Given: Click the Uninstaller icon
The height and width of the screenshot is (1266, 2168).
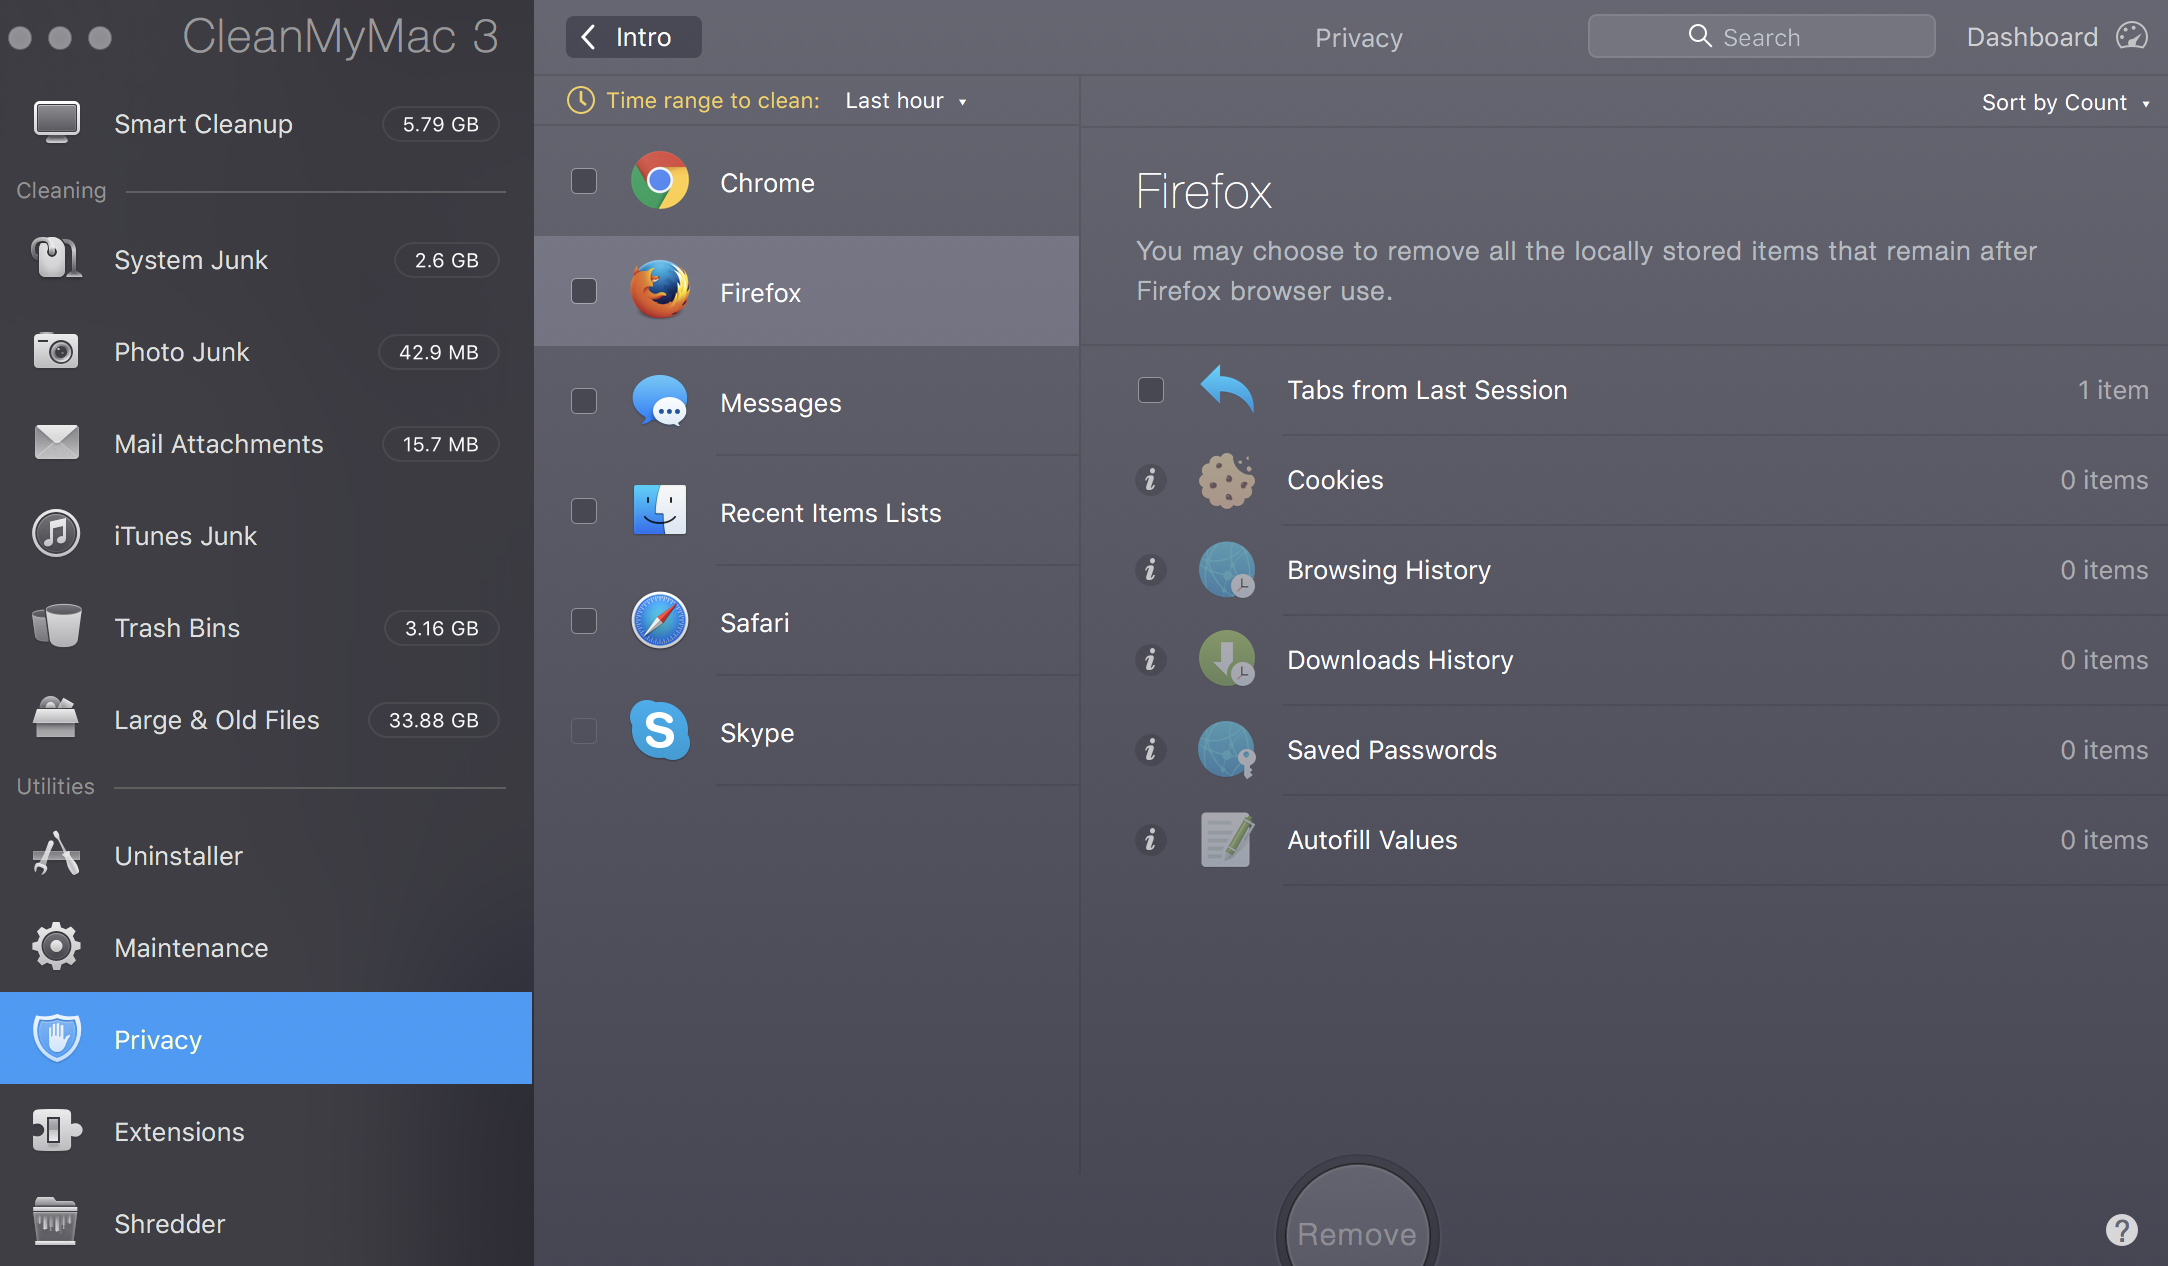Looking at the screenshot, I should coord(57,854).
